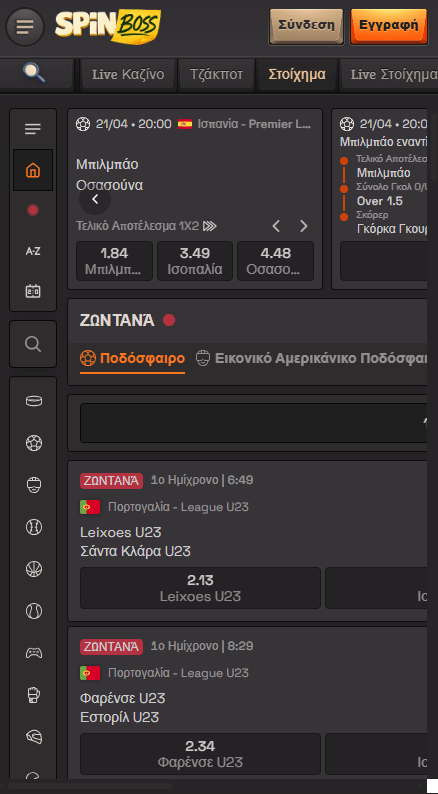438x794 pixels.
Task: Click the Σύνδεση login button
Action: pos(306,25)
